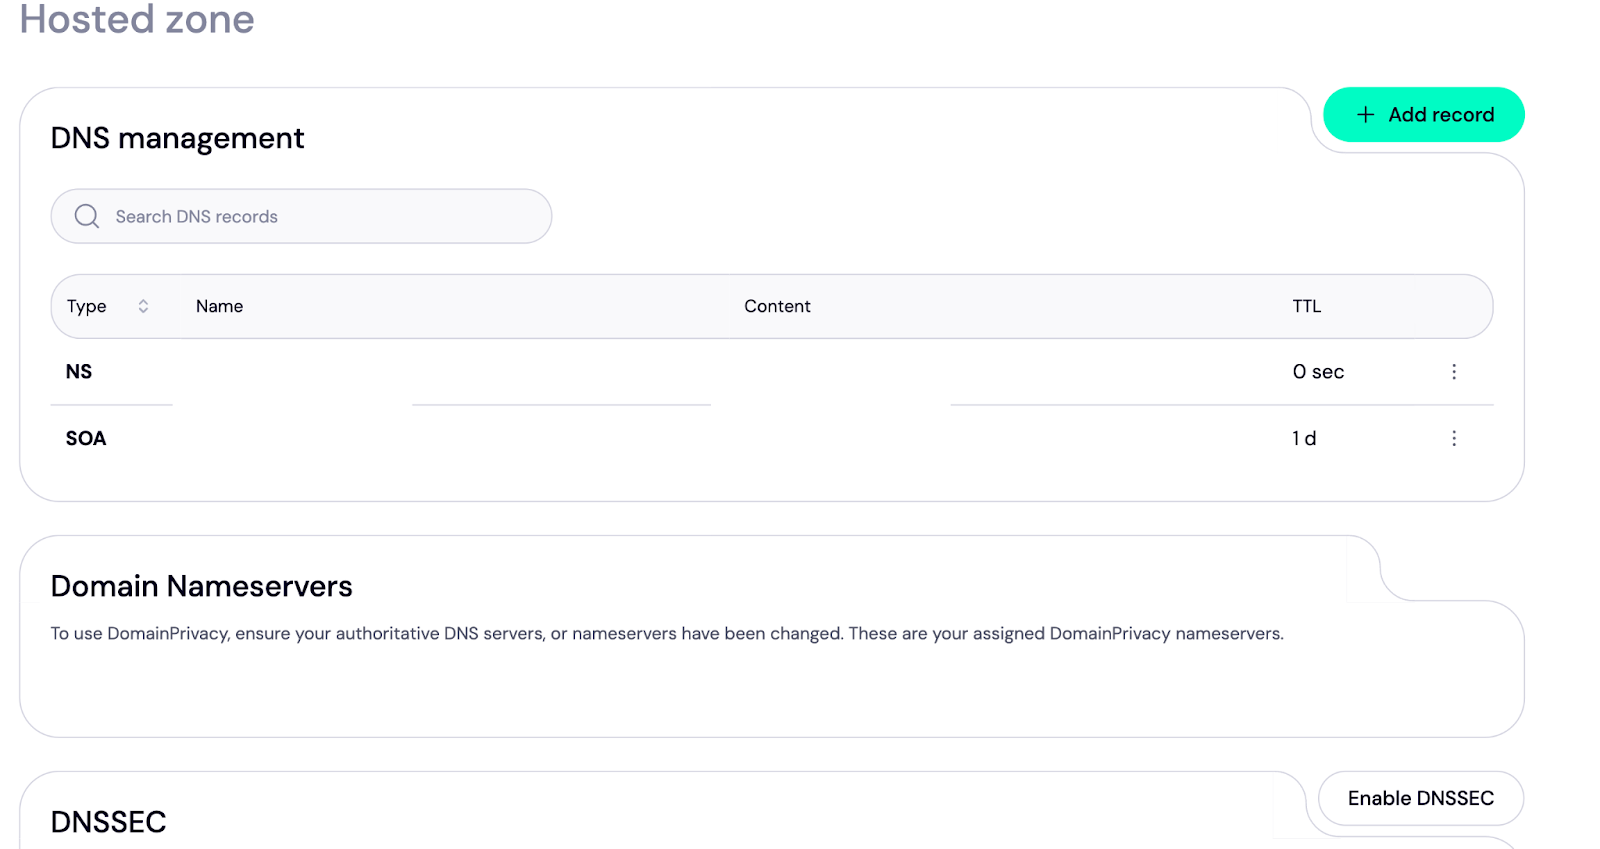This screenshot has width=1600, height=849.
Task: Click the plus icon in Add record
Action: (1365, 115)
